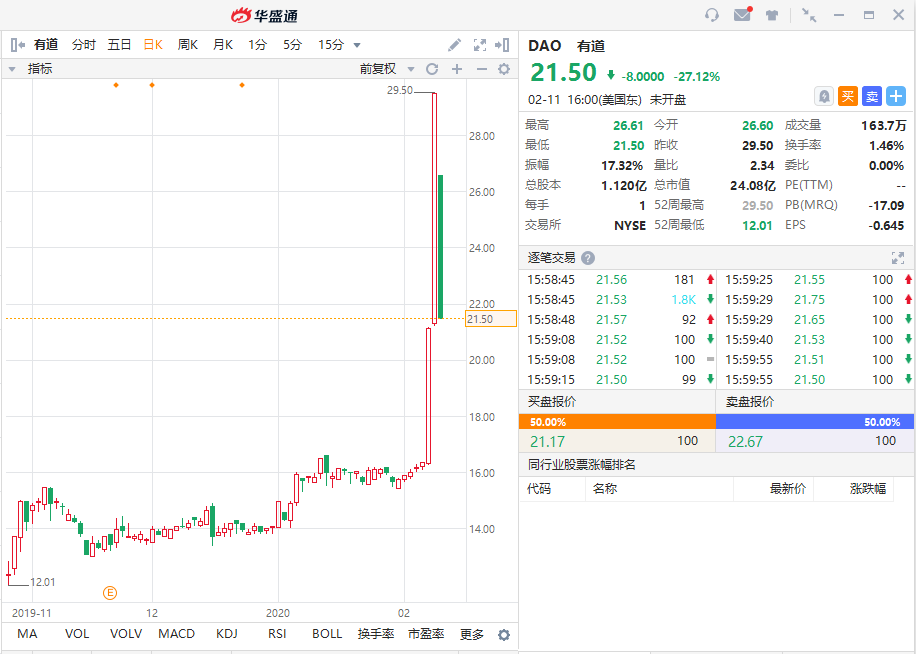Click third orange diamond event marker
Screen dimensions: 916x654
[x=242, y=85]
